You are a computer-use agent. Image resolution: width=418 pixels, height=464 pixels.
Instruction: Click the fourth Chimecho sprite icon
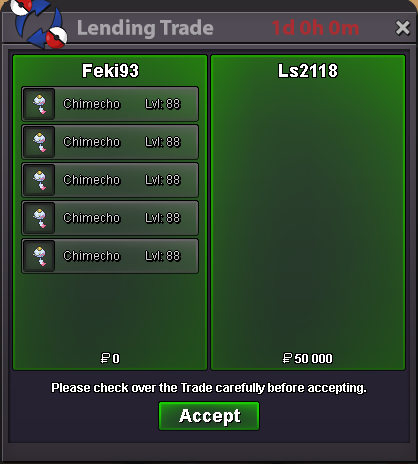(x=40, y=218)
